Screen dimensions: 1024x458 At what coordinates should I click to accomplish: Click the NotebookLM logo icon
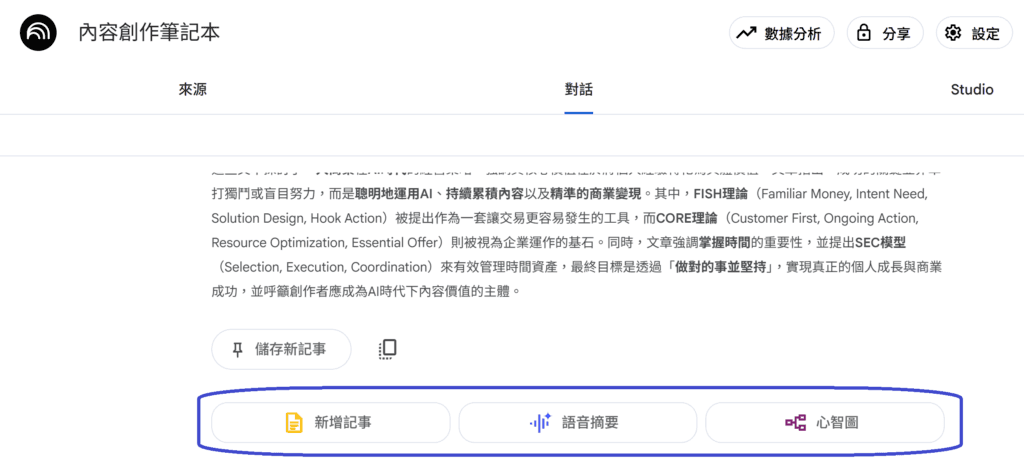coord(40,33)
